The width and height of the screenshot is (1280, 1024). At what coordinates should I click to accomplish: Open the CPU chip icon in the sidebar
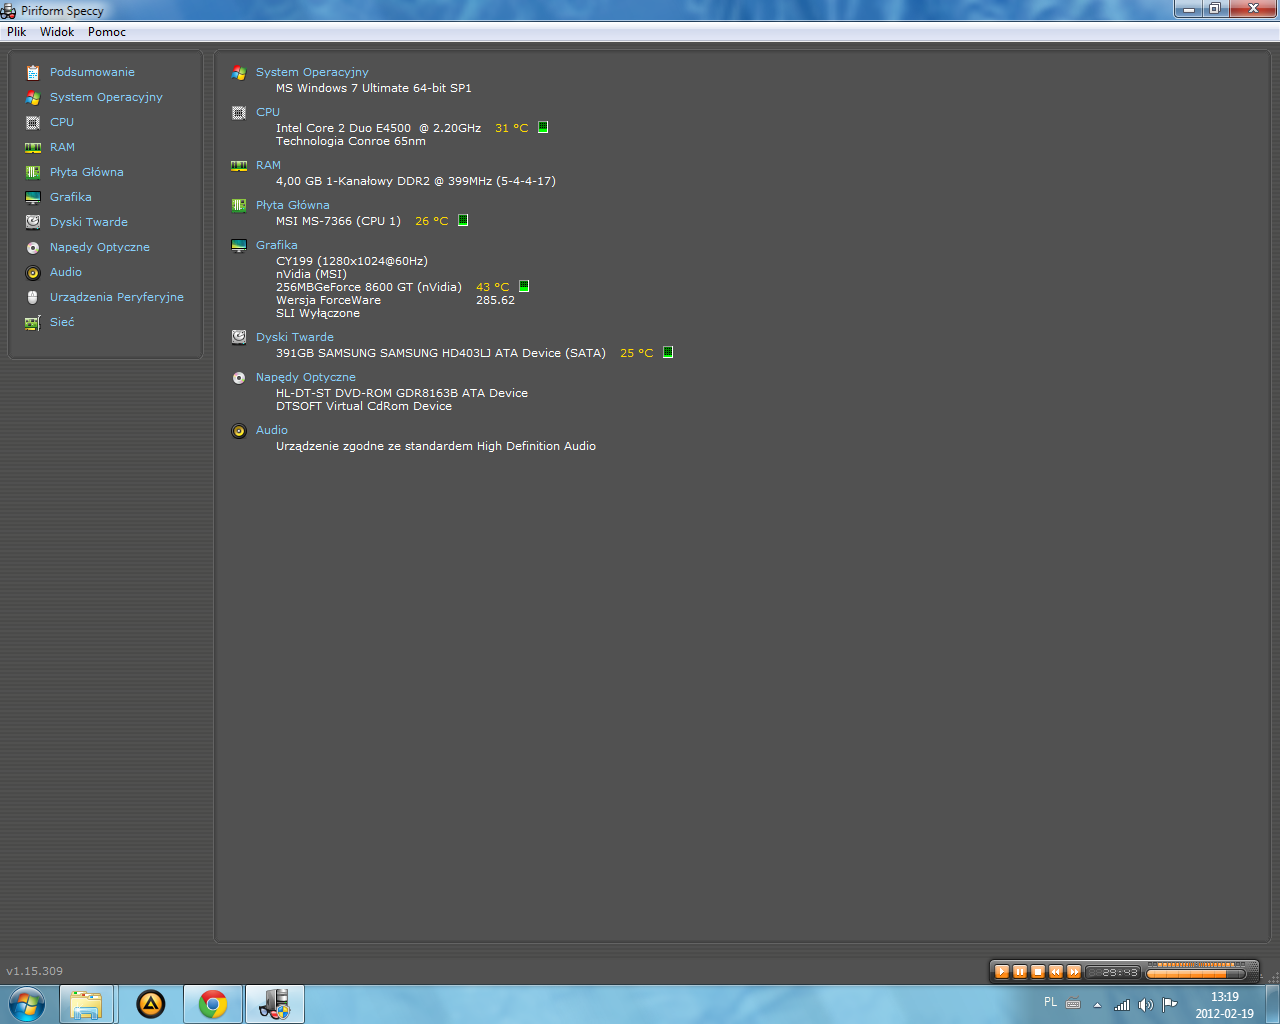33,122
